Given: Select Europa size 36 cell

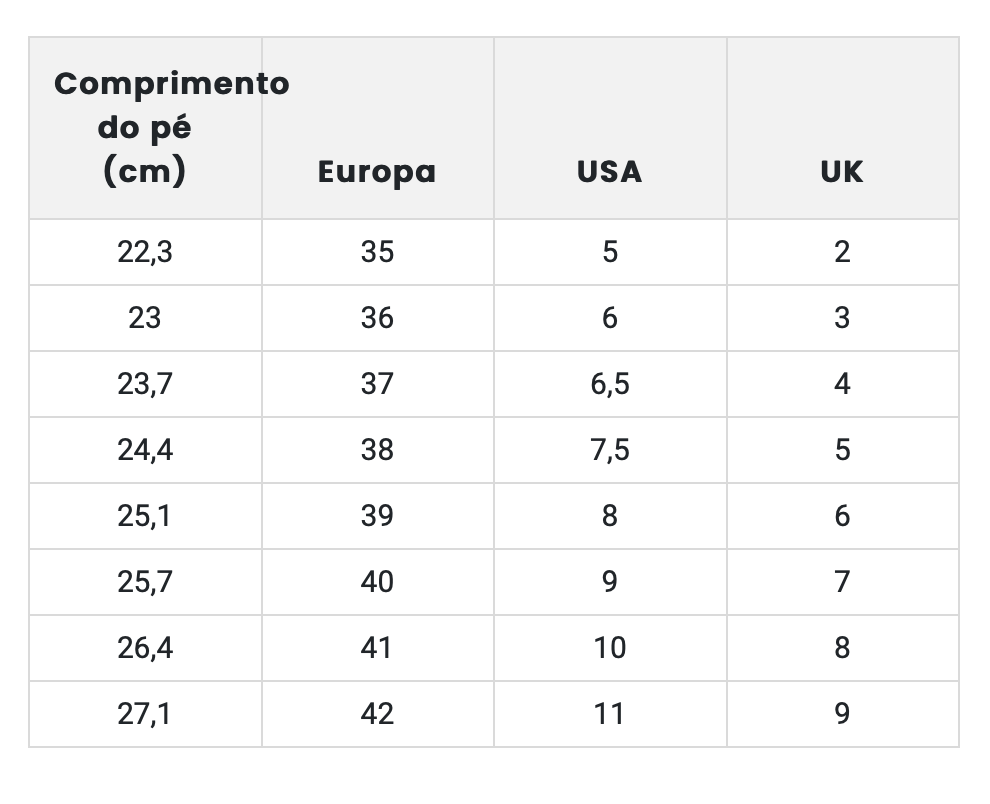Looking at the screenshot, I should (377, 318).
